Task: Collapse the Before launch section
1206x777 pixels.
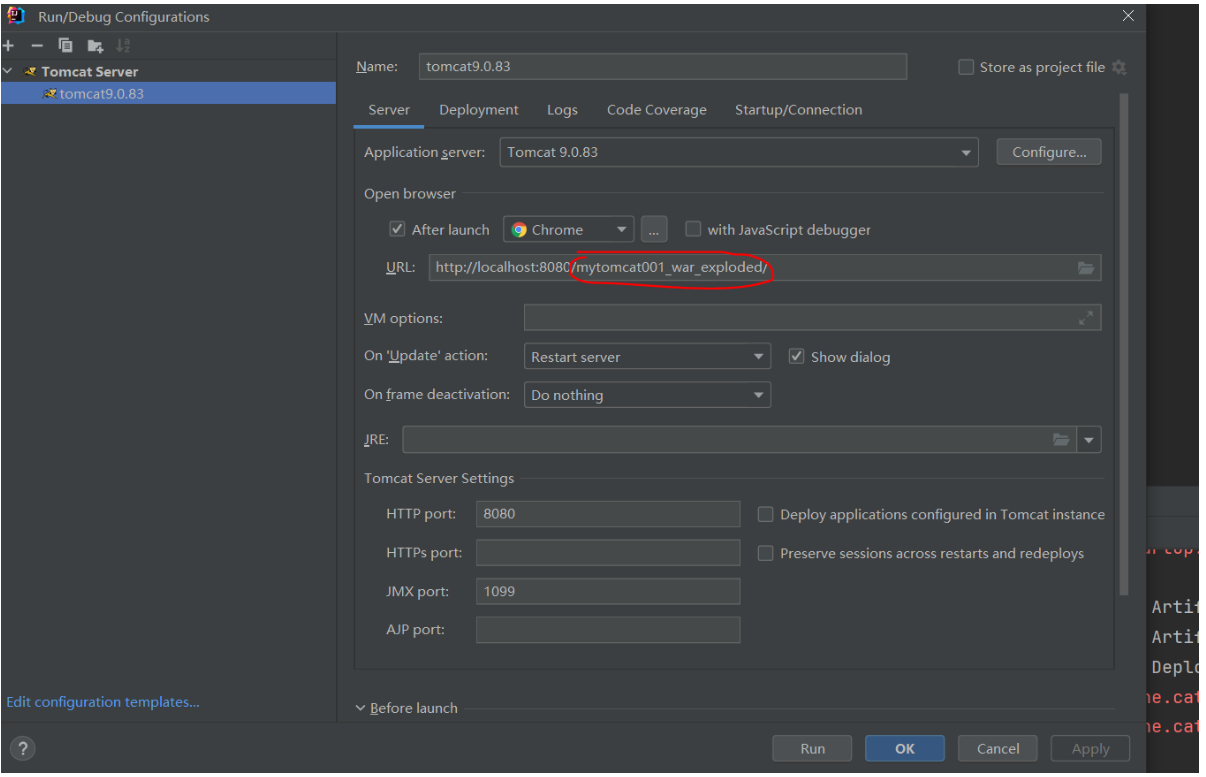Action: [x=361, y=708]
